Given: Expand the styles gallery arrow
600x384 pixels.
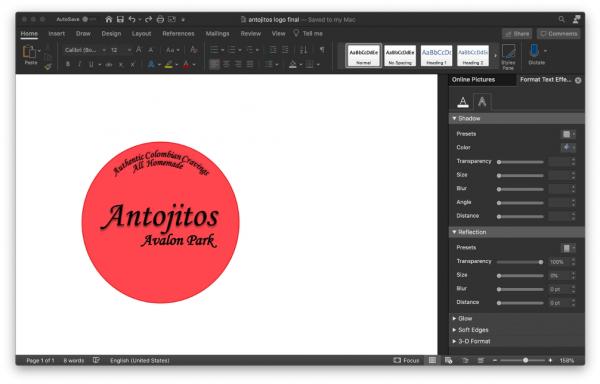Looking at the screenshot, I should pyautogui.click(x=495, y=55).
